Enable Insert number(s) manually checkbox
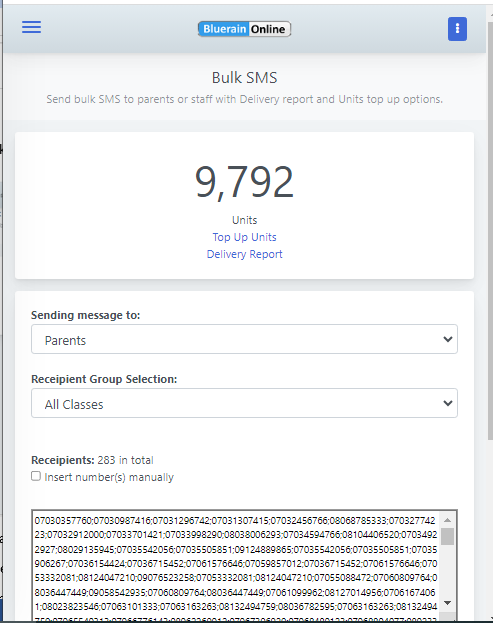Viewport: 493px width, 623px height. [36, 476]
